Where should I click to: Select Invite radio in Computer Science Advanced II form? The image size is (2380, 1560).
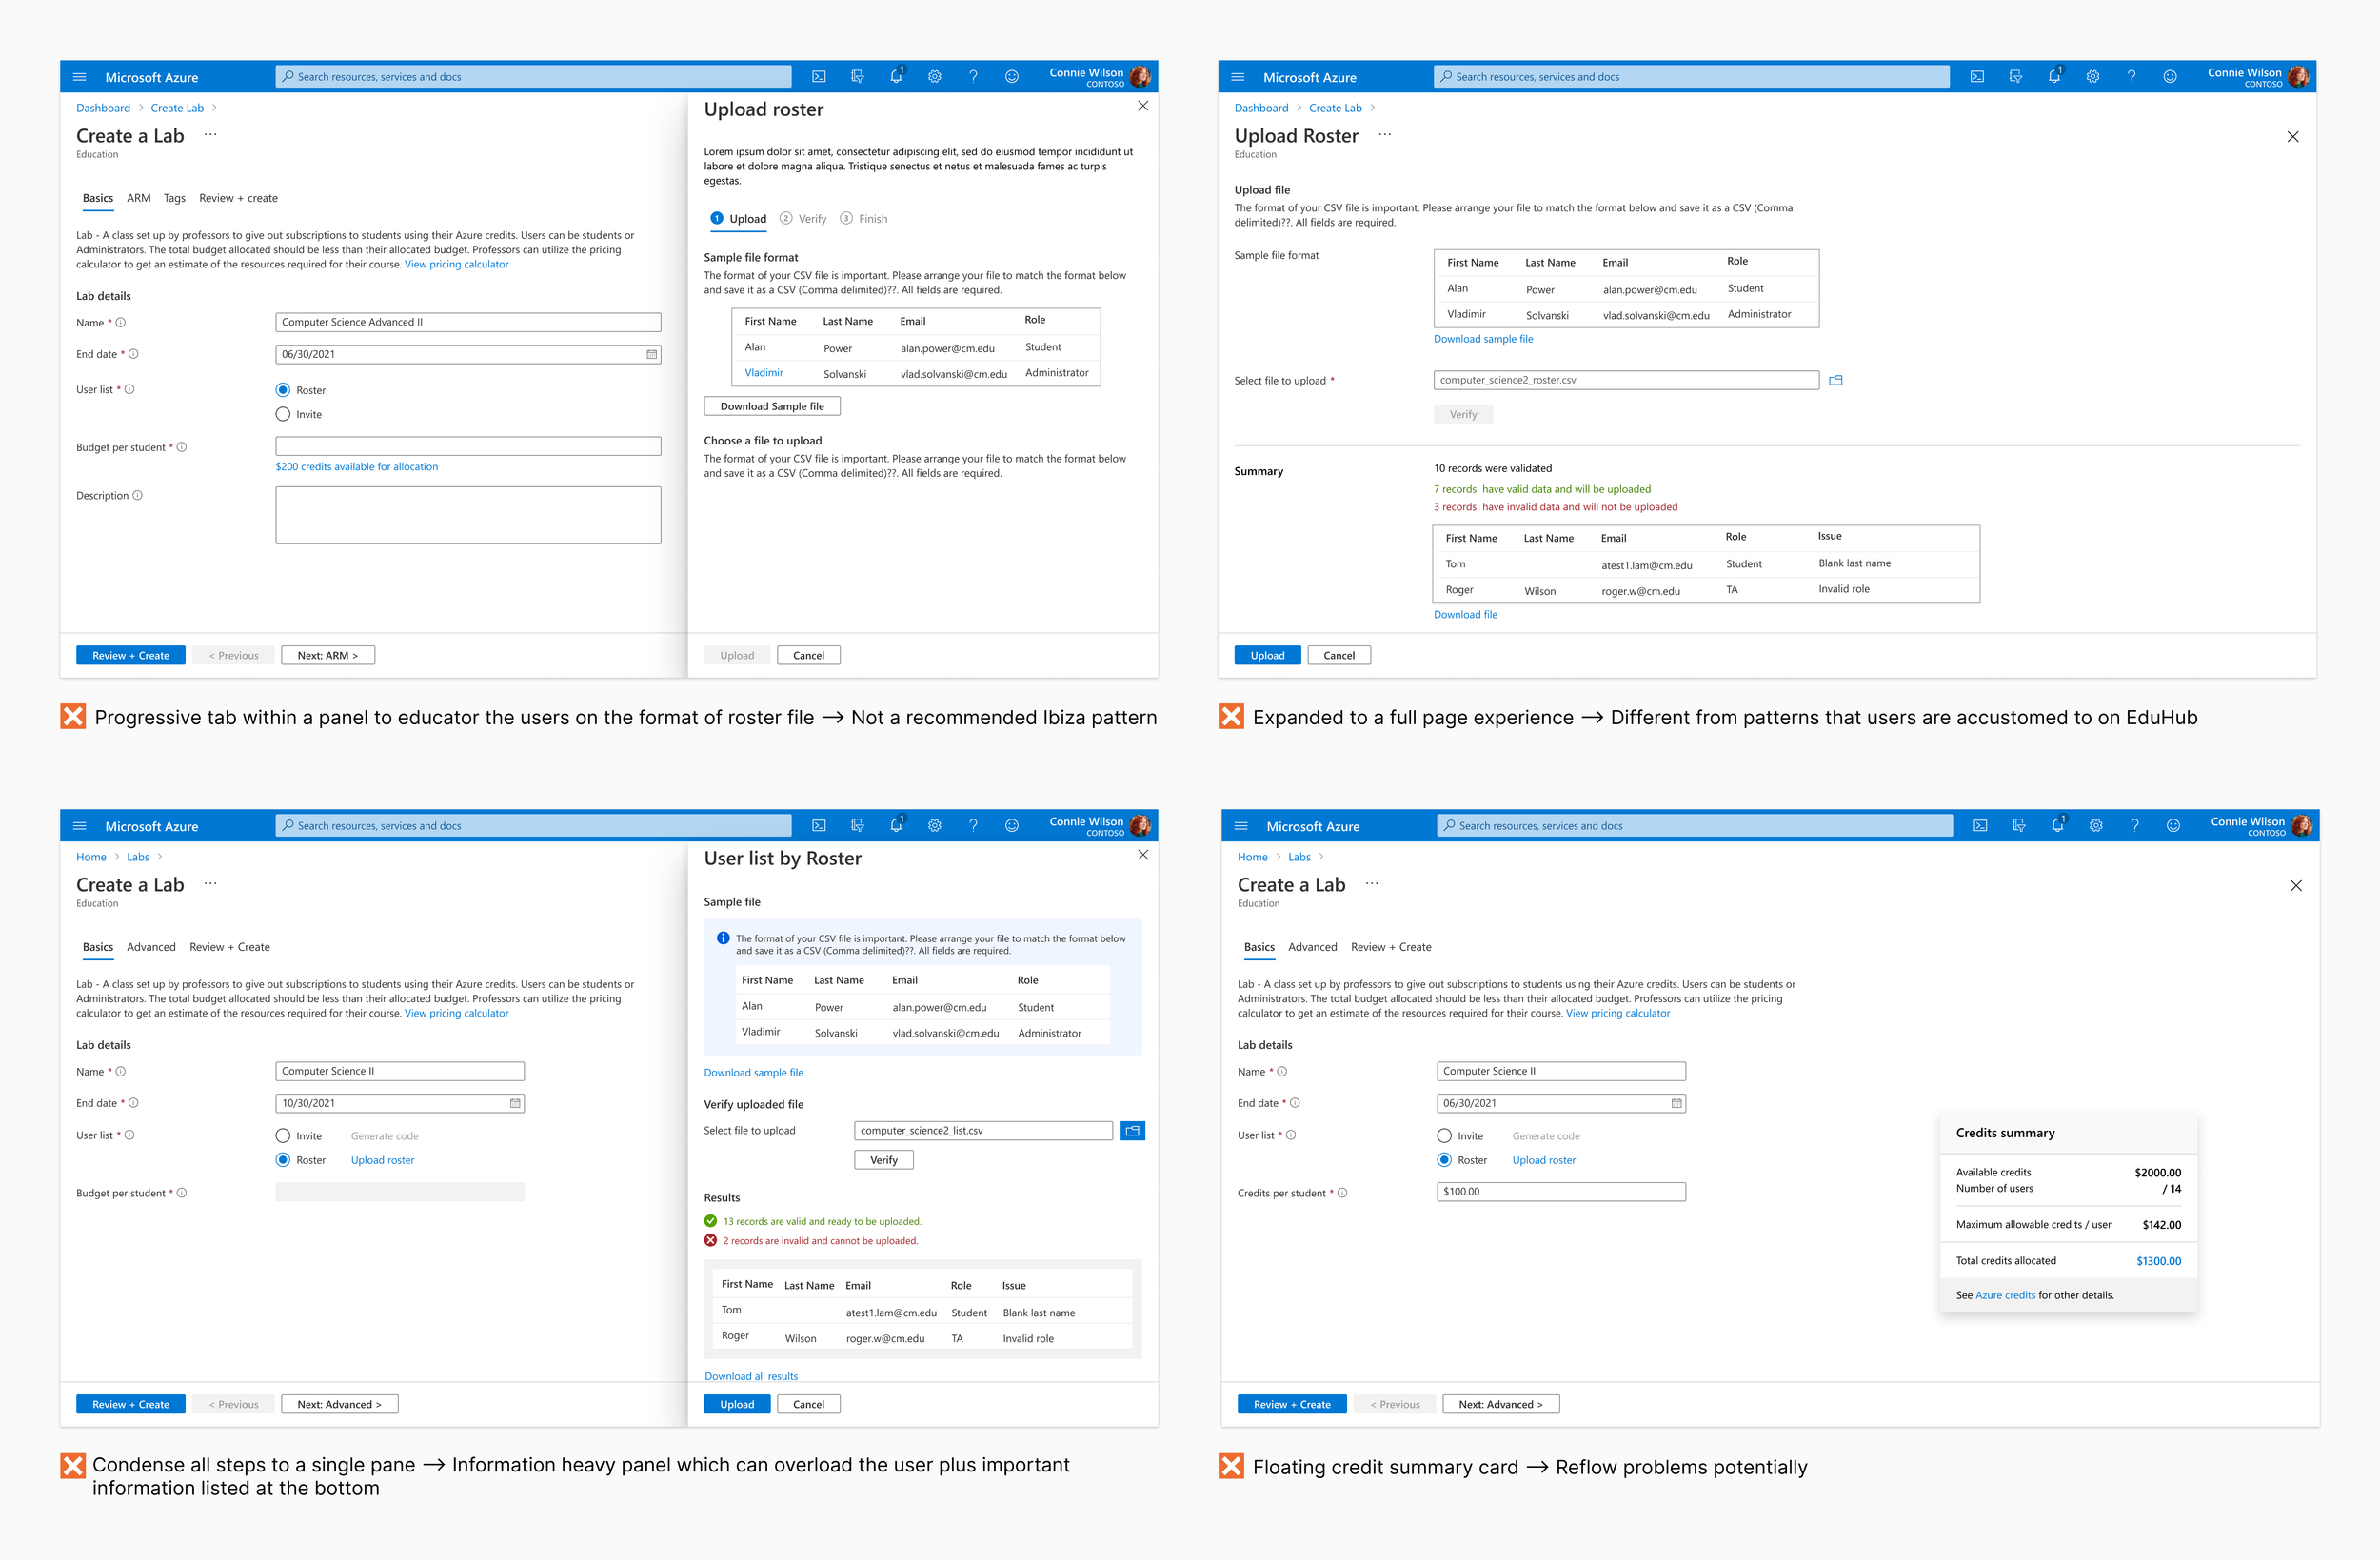point(283,415)
